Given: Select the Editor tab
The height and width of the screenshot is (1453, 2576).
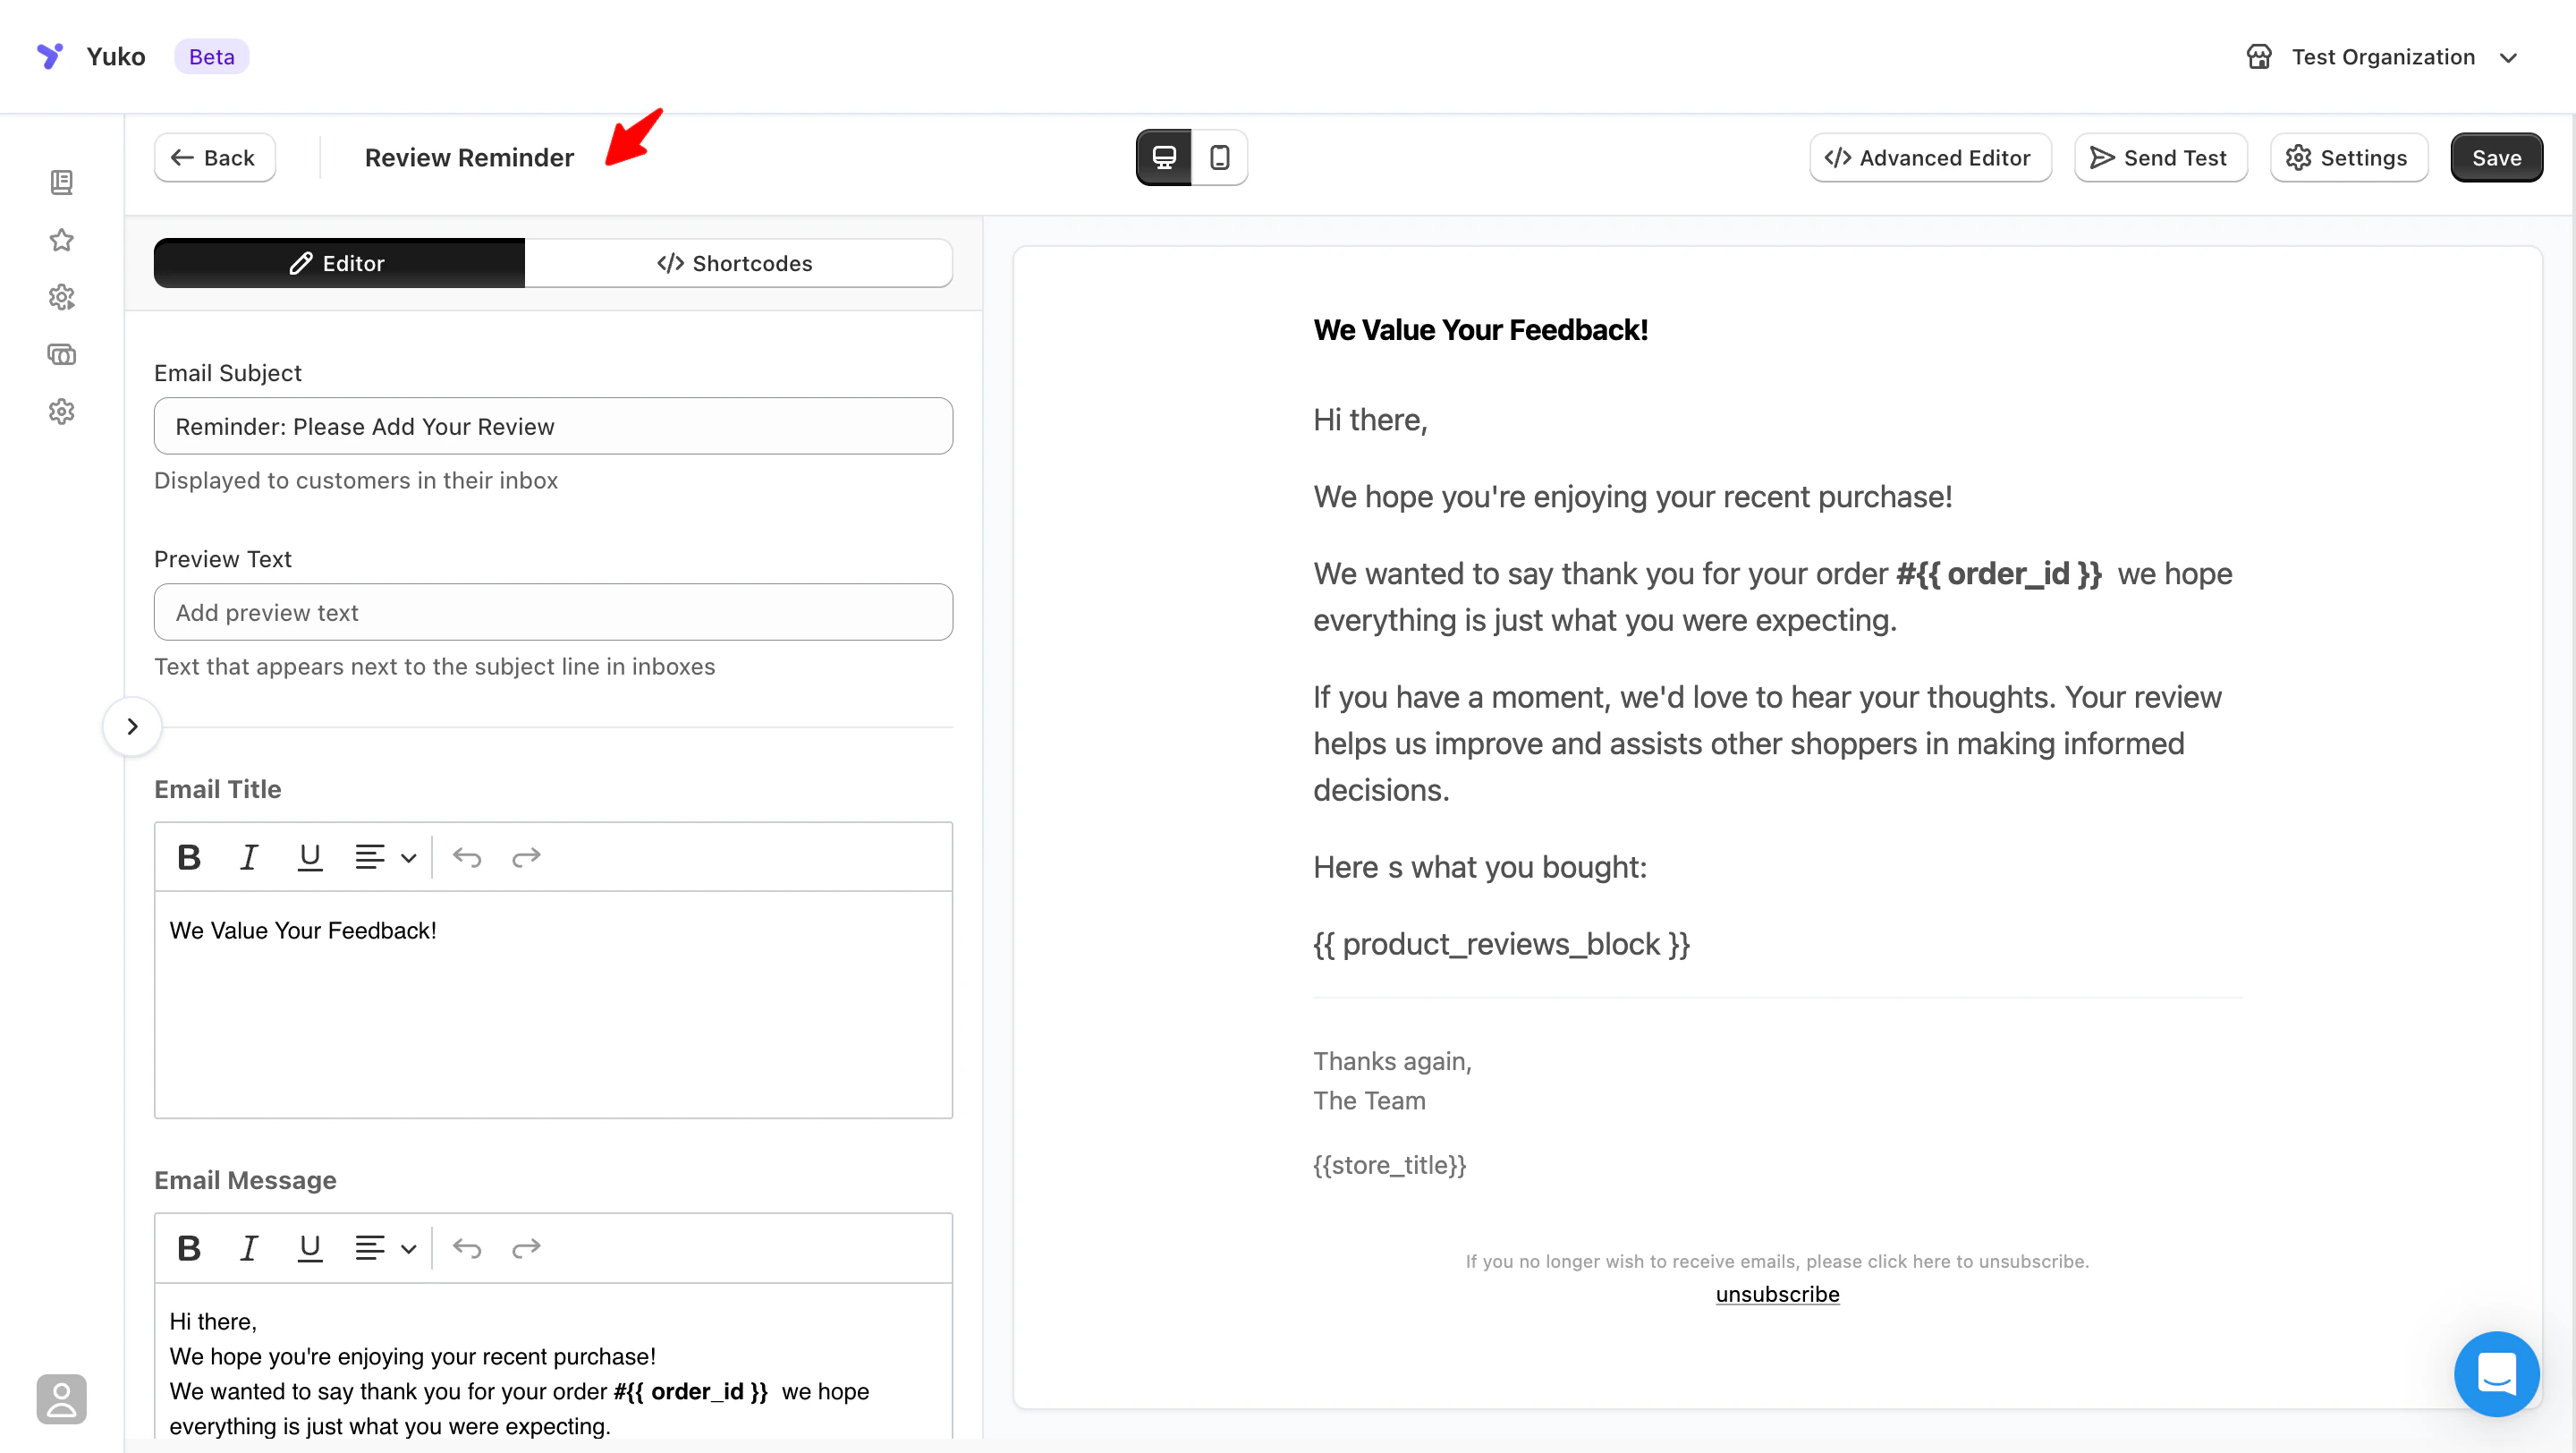Looking at the screenshot, I should tap(339, 263).
